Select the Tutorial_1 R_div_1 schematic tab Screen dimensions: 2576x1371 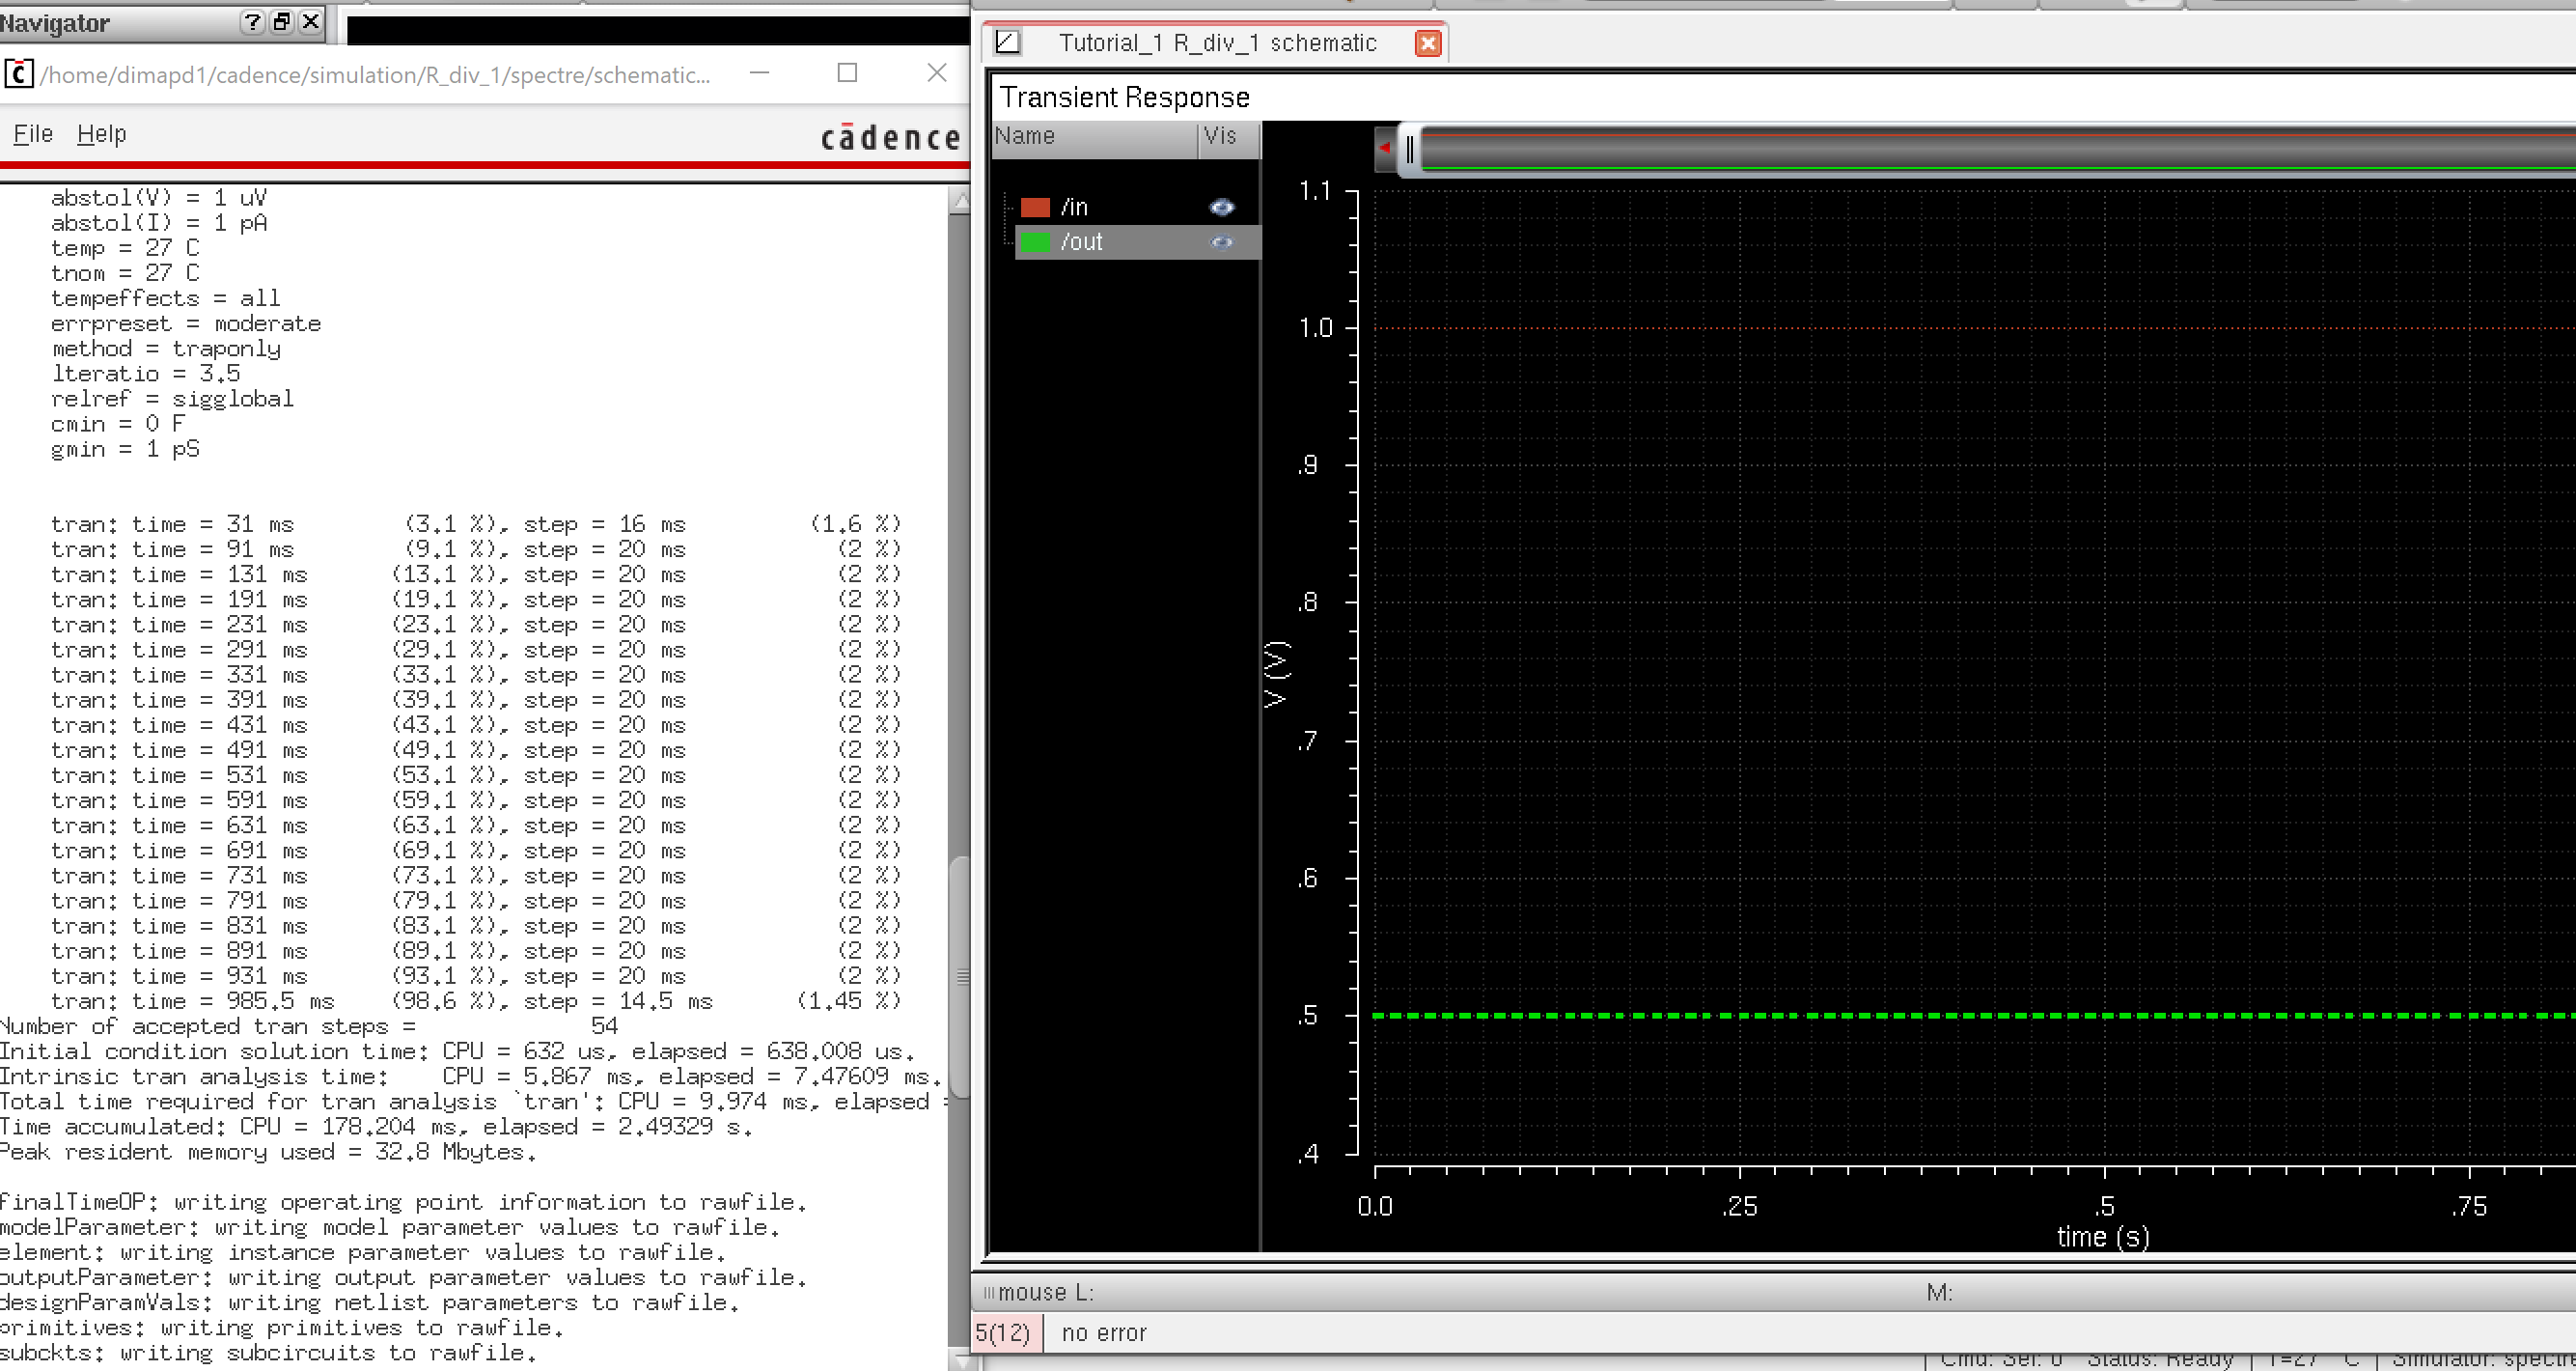tap(1216, 43)
